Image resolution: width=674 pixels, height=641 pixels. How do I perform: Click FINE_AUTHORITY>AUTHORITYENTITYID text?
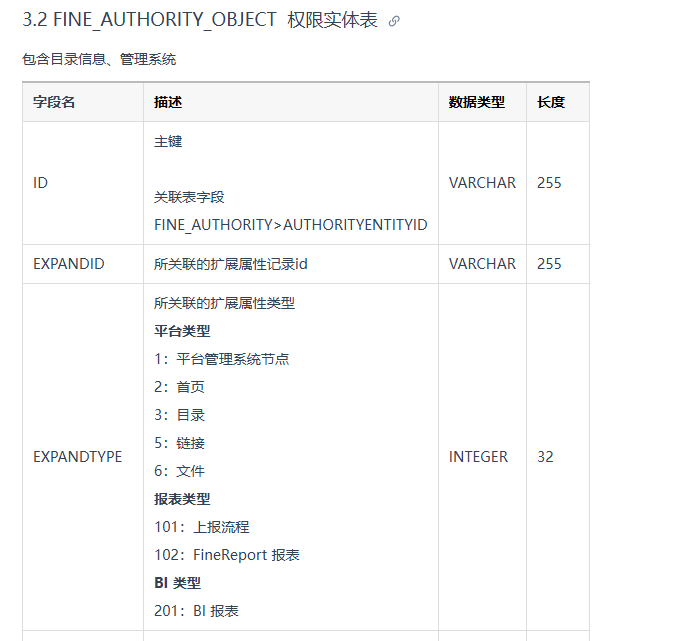pos(291,225)
